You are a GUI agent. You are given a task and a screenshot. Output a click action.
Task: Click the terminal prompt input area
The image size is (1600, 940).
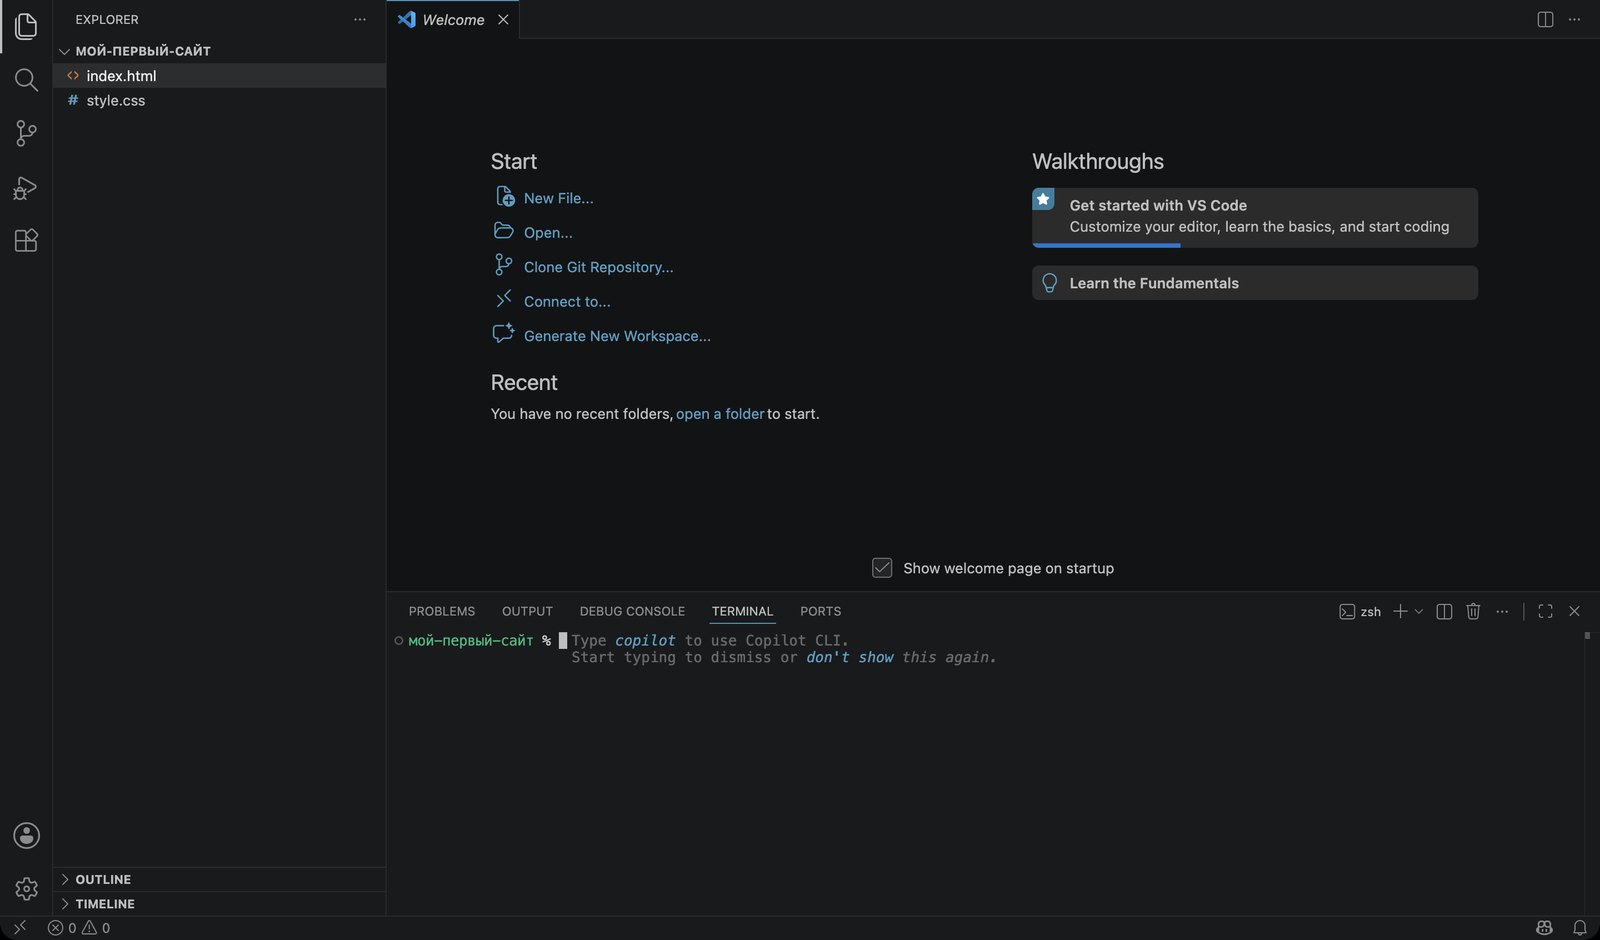coord(563,641)
